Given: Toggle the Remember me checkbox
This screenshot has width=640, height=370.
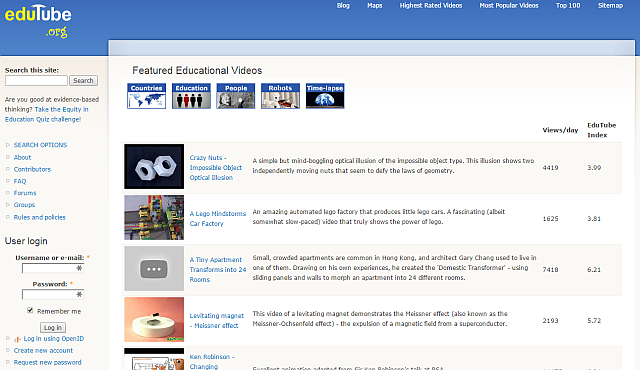Looking at the screenshot, I should tap(30, 310).
